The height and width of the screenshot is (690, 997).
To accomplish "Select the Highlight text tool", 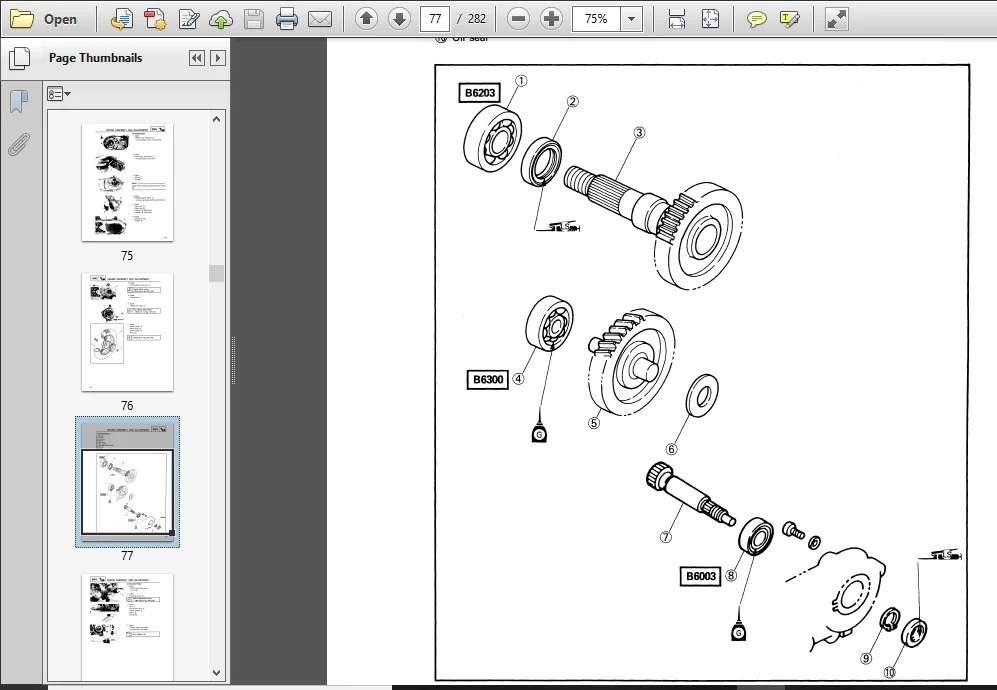I will [789, 19].
